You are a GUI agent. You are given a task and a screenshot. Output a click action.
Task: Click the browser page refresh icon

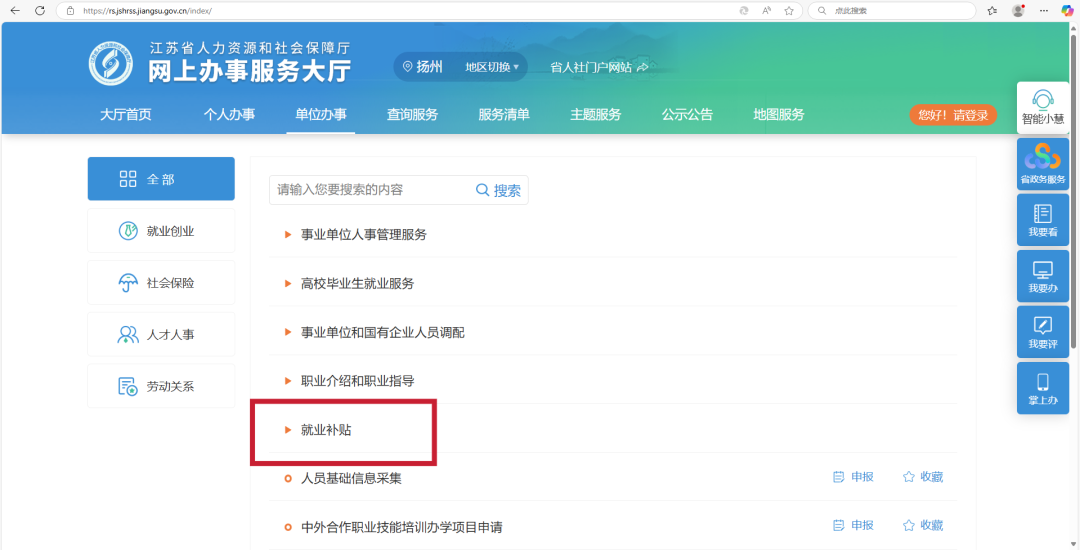[x=40, y=10]
